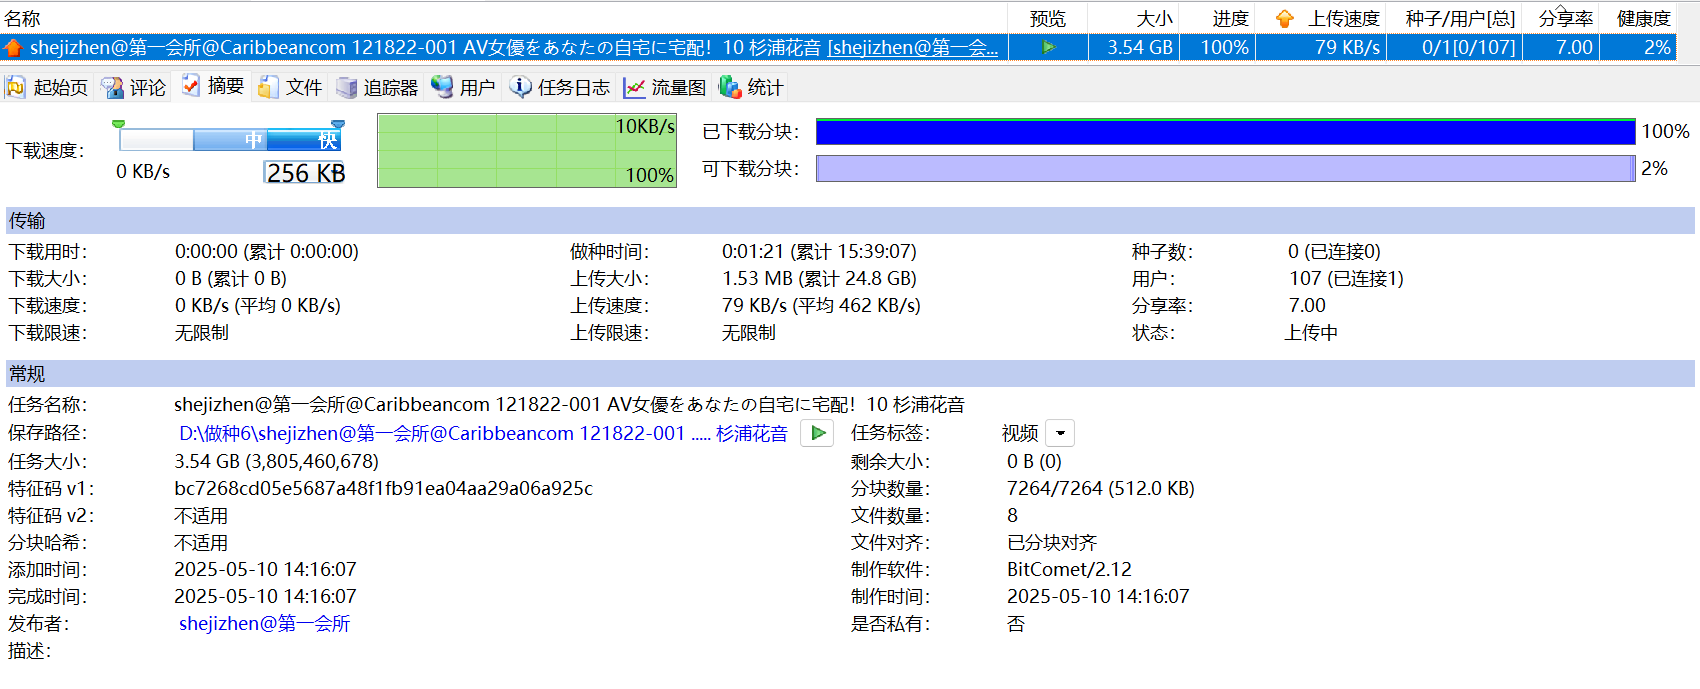Image resolution: width=1700 pixels, height=689 pixels.
Task: Click the light purple 可下载分块 availability bar
Action: (1226, 169)
